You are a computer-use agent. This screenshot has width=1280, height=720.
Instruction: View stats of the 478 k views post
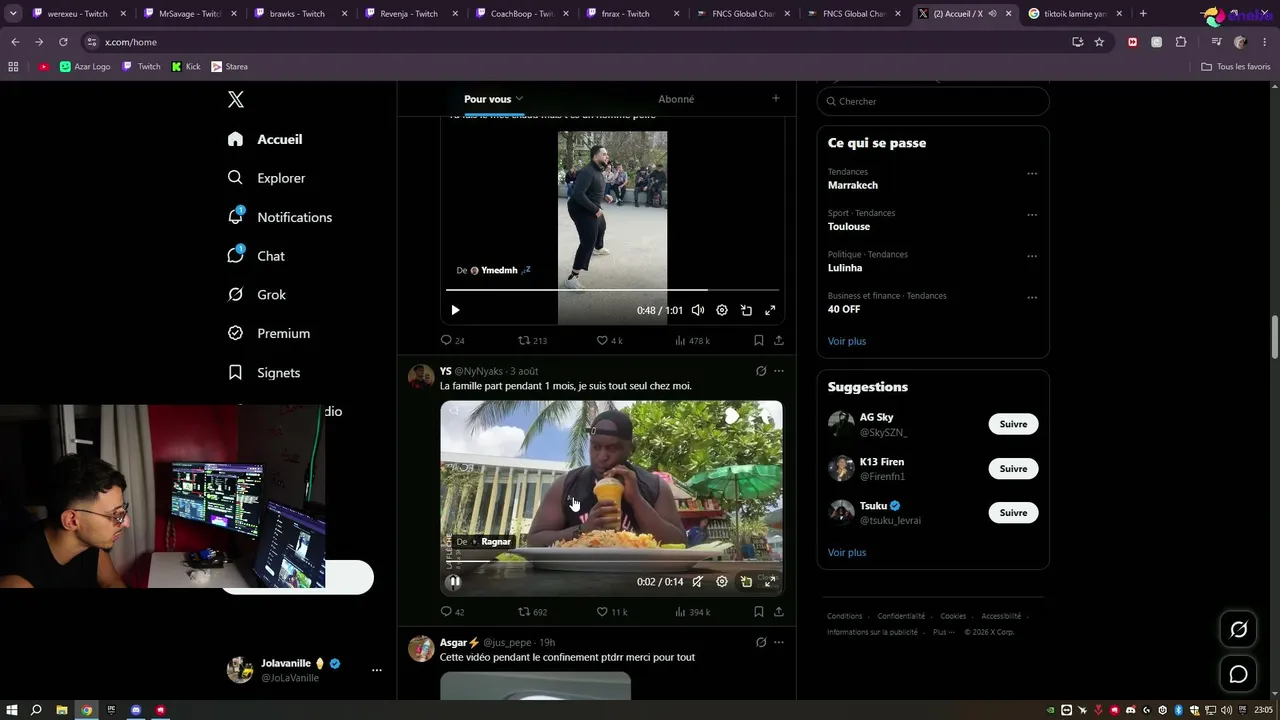692,340
